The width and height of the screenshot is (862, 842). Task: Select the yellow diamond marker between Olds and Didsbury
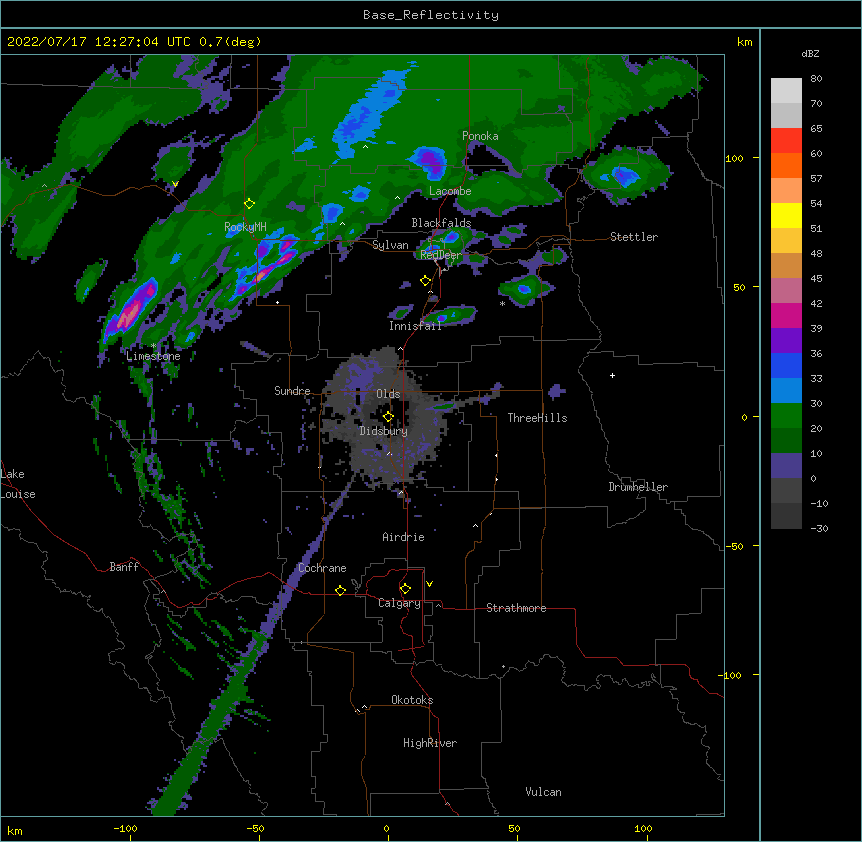[388, 417]
